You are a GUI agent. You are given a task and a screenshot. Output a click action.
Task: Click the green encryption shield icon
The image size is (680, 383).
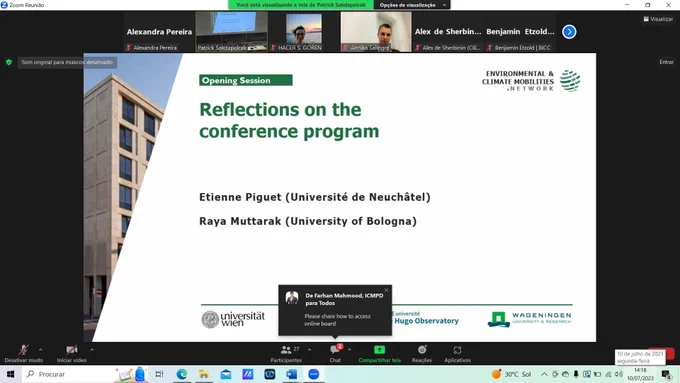click(x=9, y=62)
